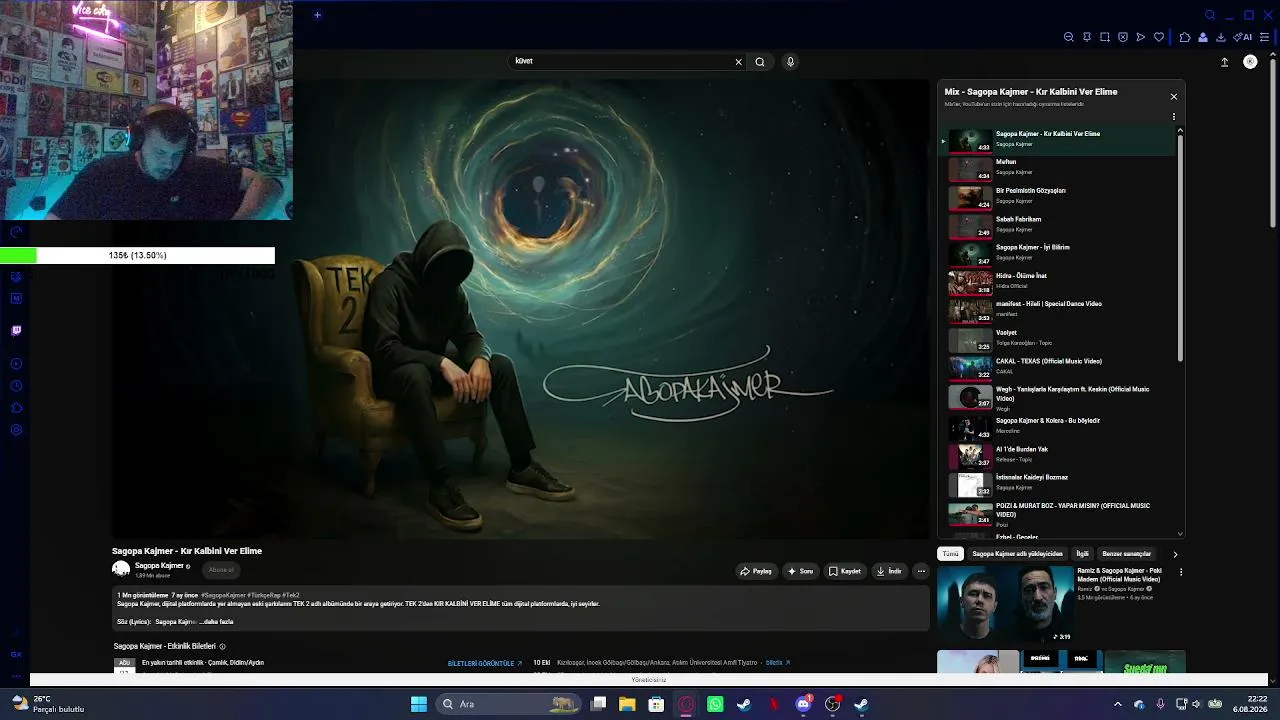Select 'Sagopa Kajmer adlı yükleyiciden' chip
This screenshot has height=720, width=1280.
pyautogui.click(x=1017, y=554)
